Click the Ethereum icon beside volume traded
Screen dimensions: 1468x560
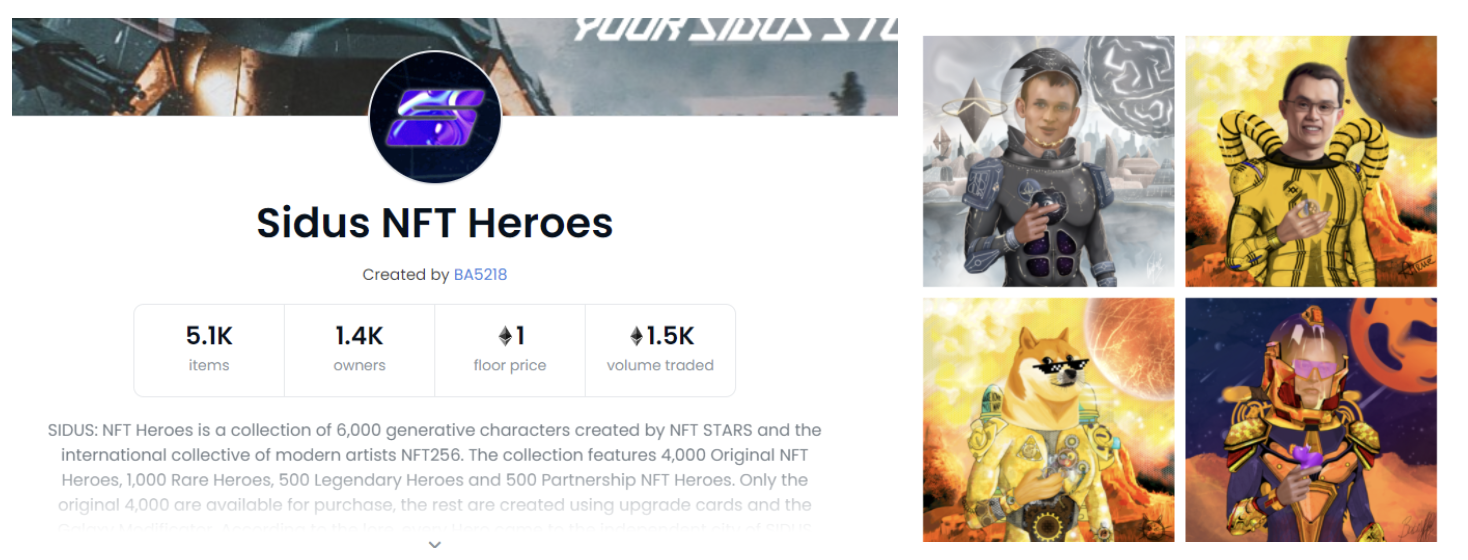click(x=637, y=336)
